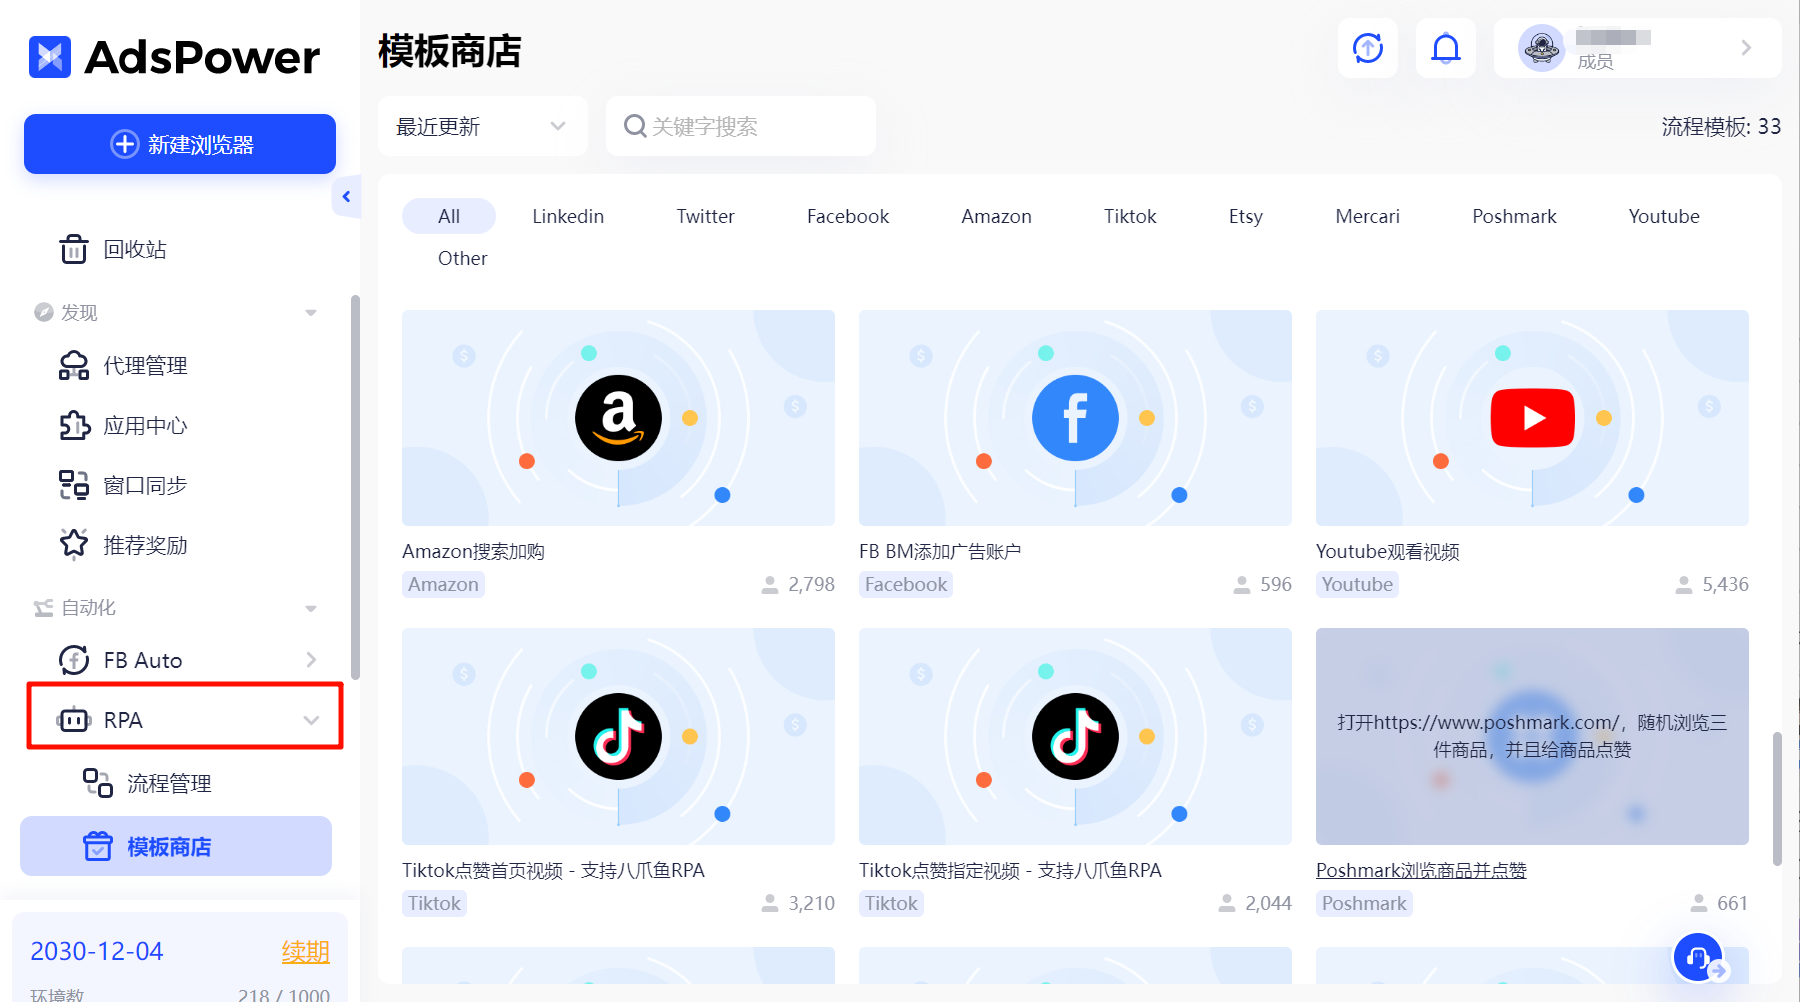The image size is (1800, 1002).
Task: Click the Facebook tag under FB BM template
Action: (x=906, y=584)
